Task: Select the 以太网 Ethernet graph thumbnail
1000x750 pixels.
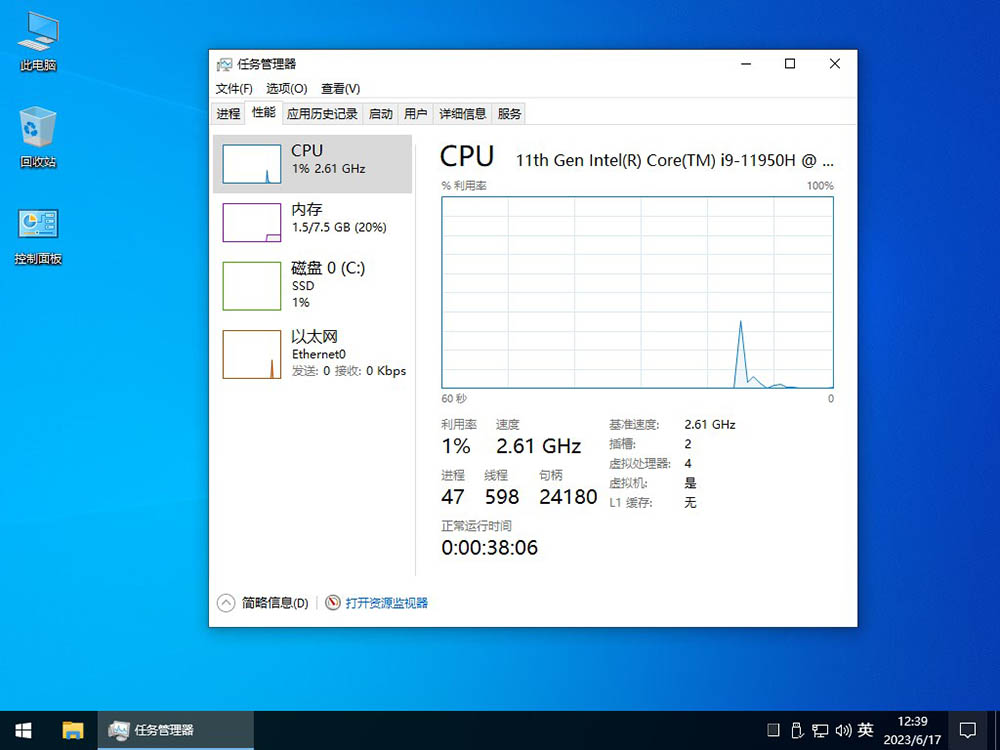Action: (251, 354)
